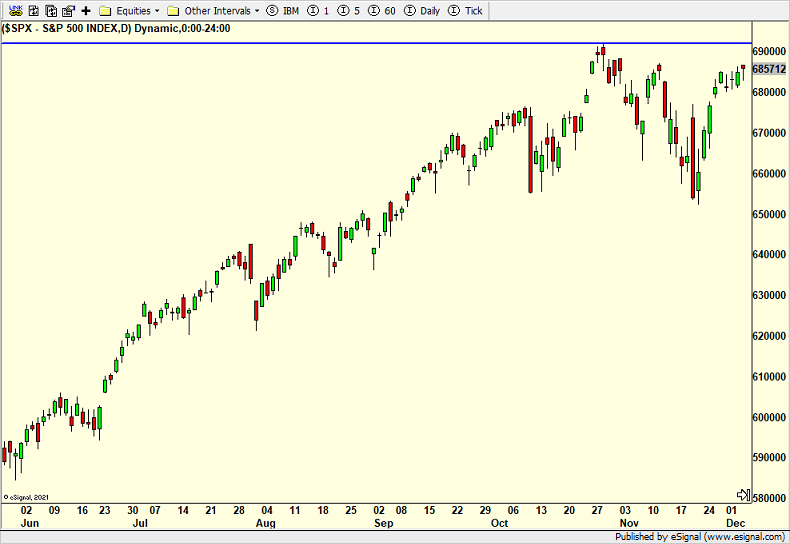Expand the Other Intervals dropdown
Screen dimensions: 790x544
[x=214, y=11]
